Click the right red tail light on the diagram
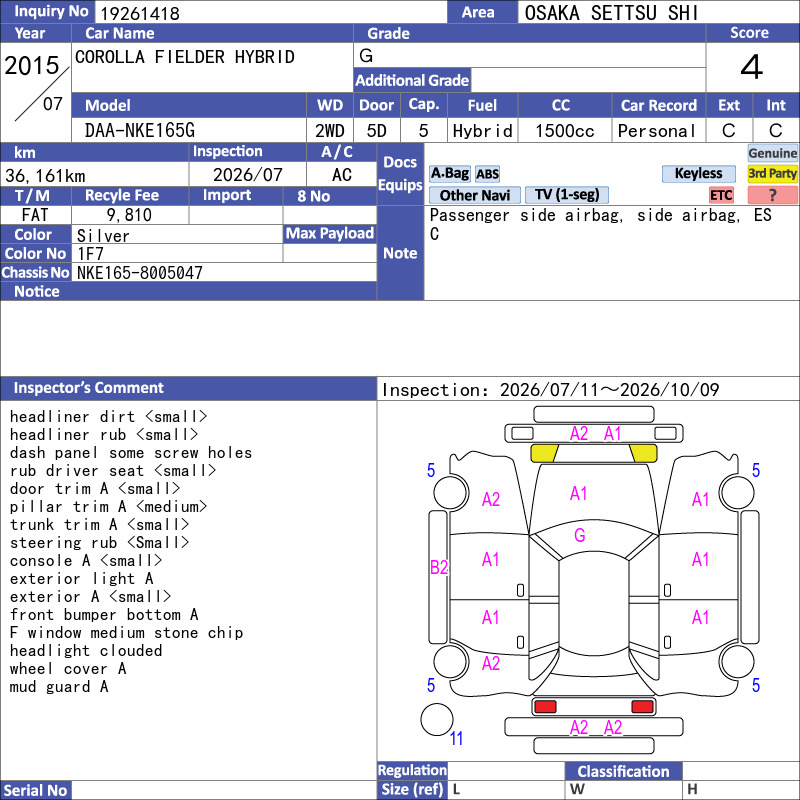 click(x=642, y=707)
